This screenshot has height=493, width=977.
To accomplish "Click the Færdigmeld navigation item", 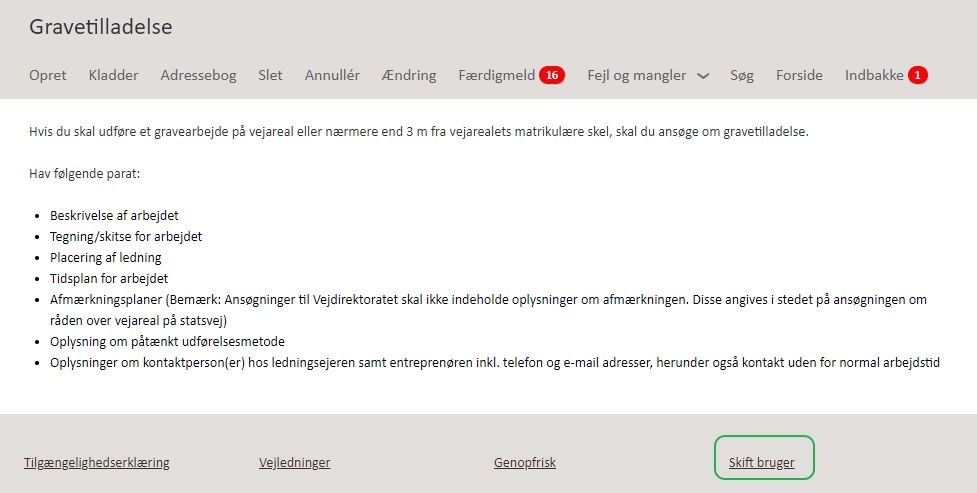I will pyautogui.click(x=497, y=75).
